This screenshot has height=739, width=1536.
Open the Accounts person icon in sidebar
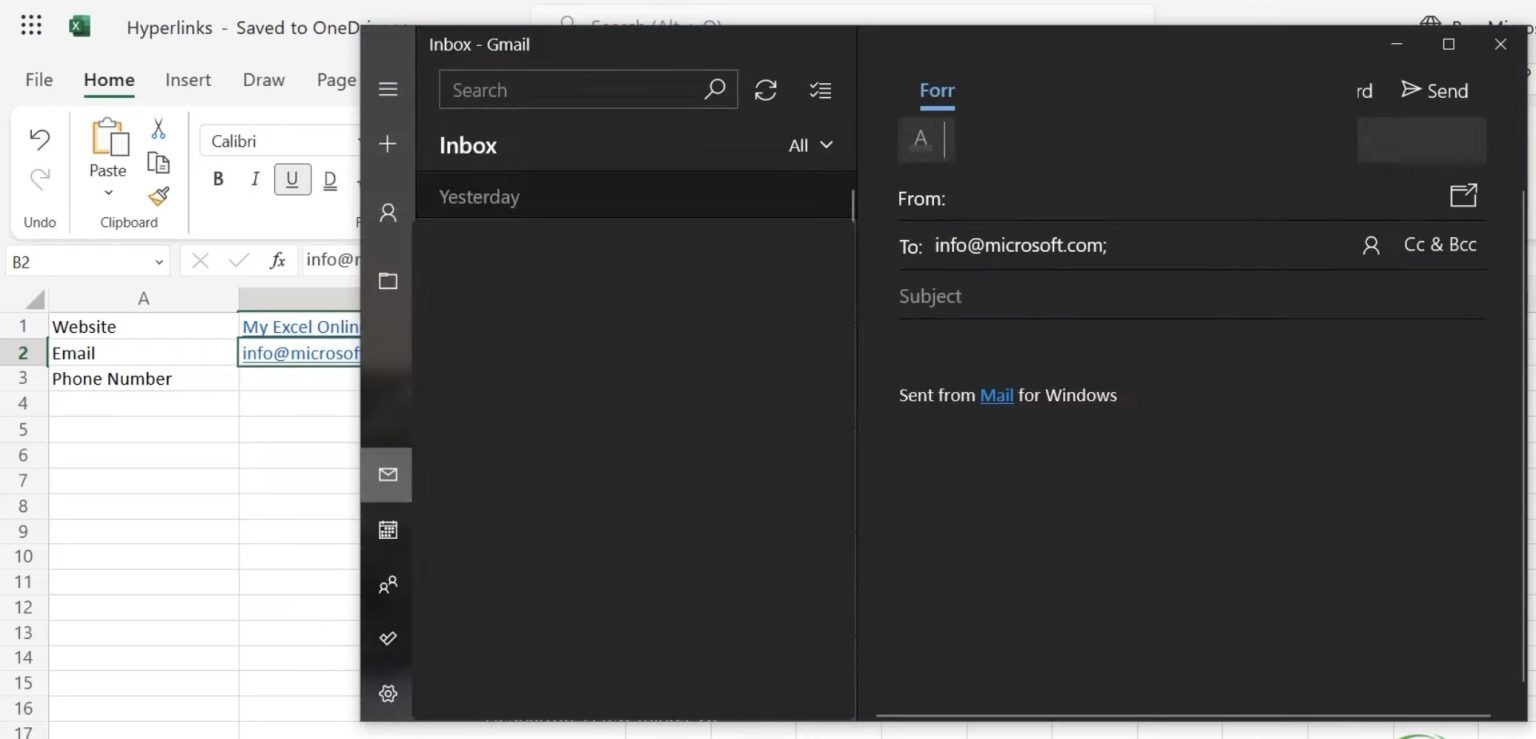(x=388, y=213)
